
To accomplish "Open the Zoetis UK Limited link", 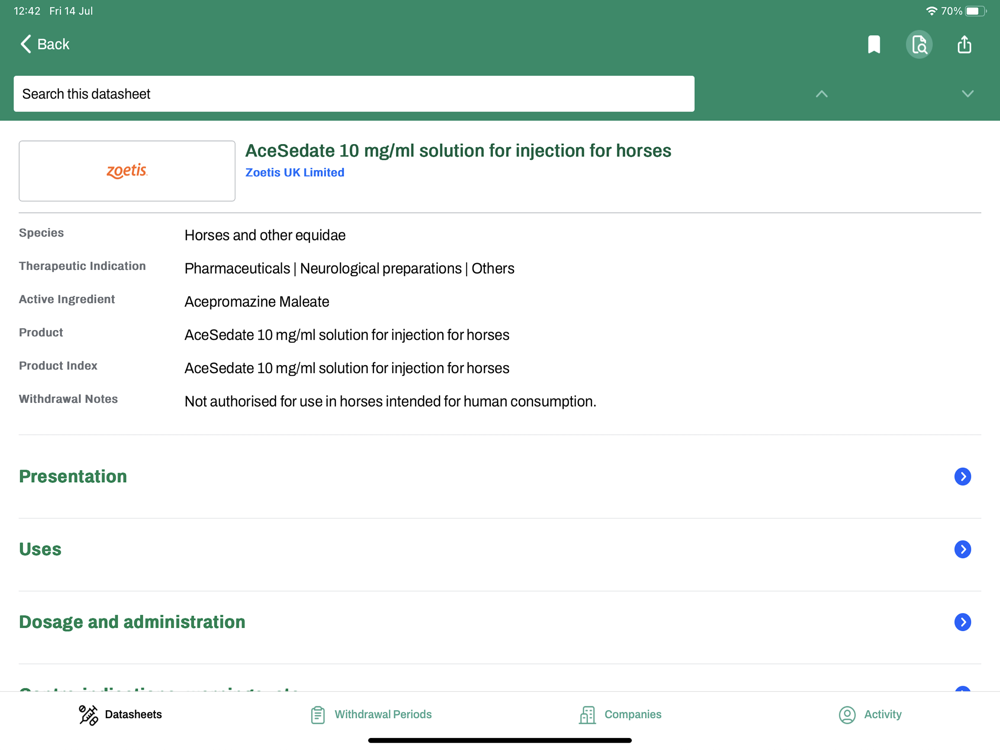I will [295, 172].
